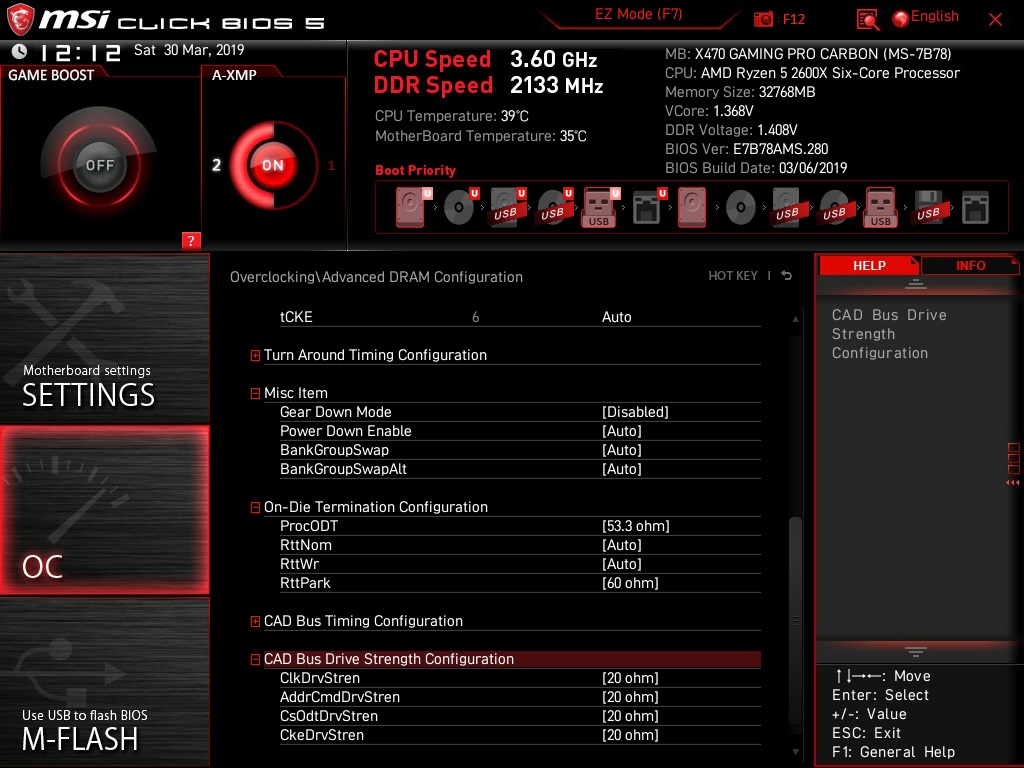Screen dimensions: 1024x768
Task: Close the BIOS with the X icon
Action: [995, 20]
